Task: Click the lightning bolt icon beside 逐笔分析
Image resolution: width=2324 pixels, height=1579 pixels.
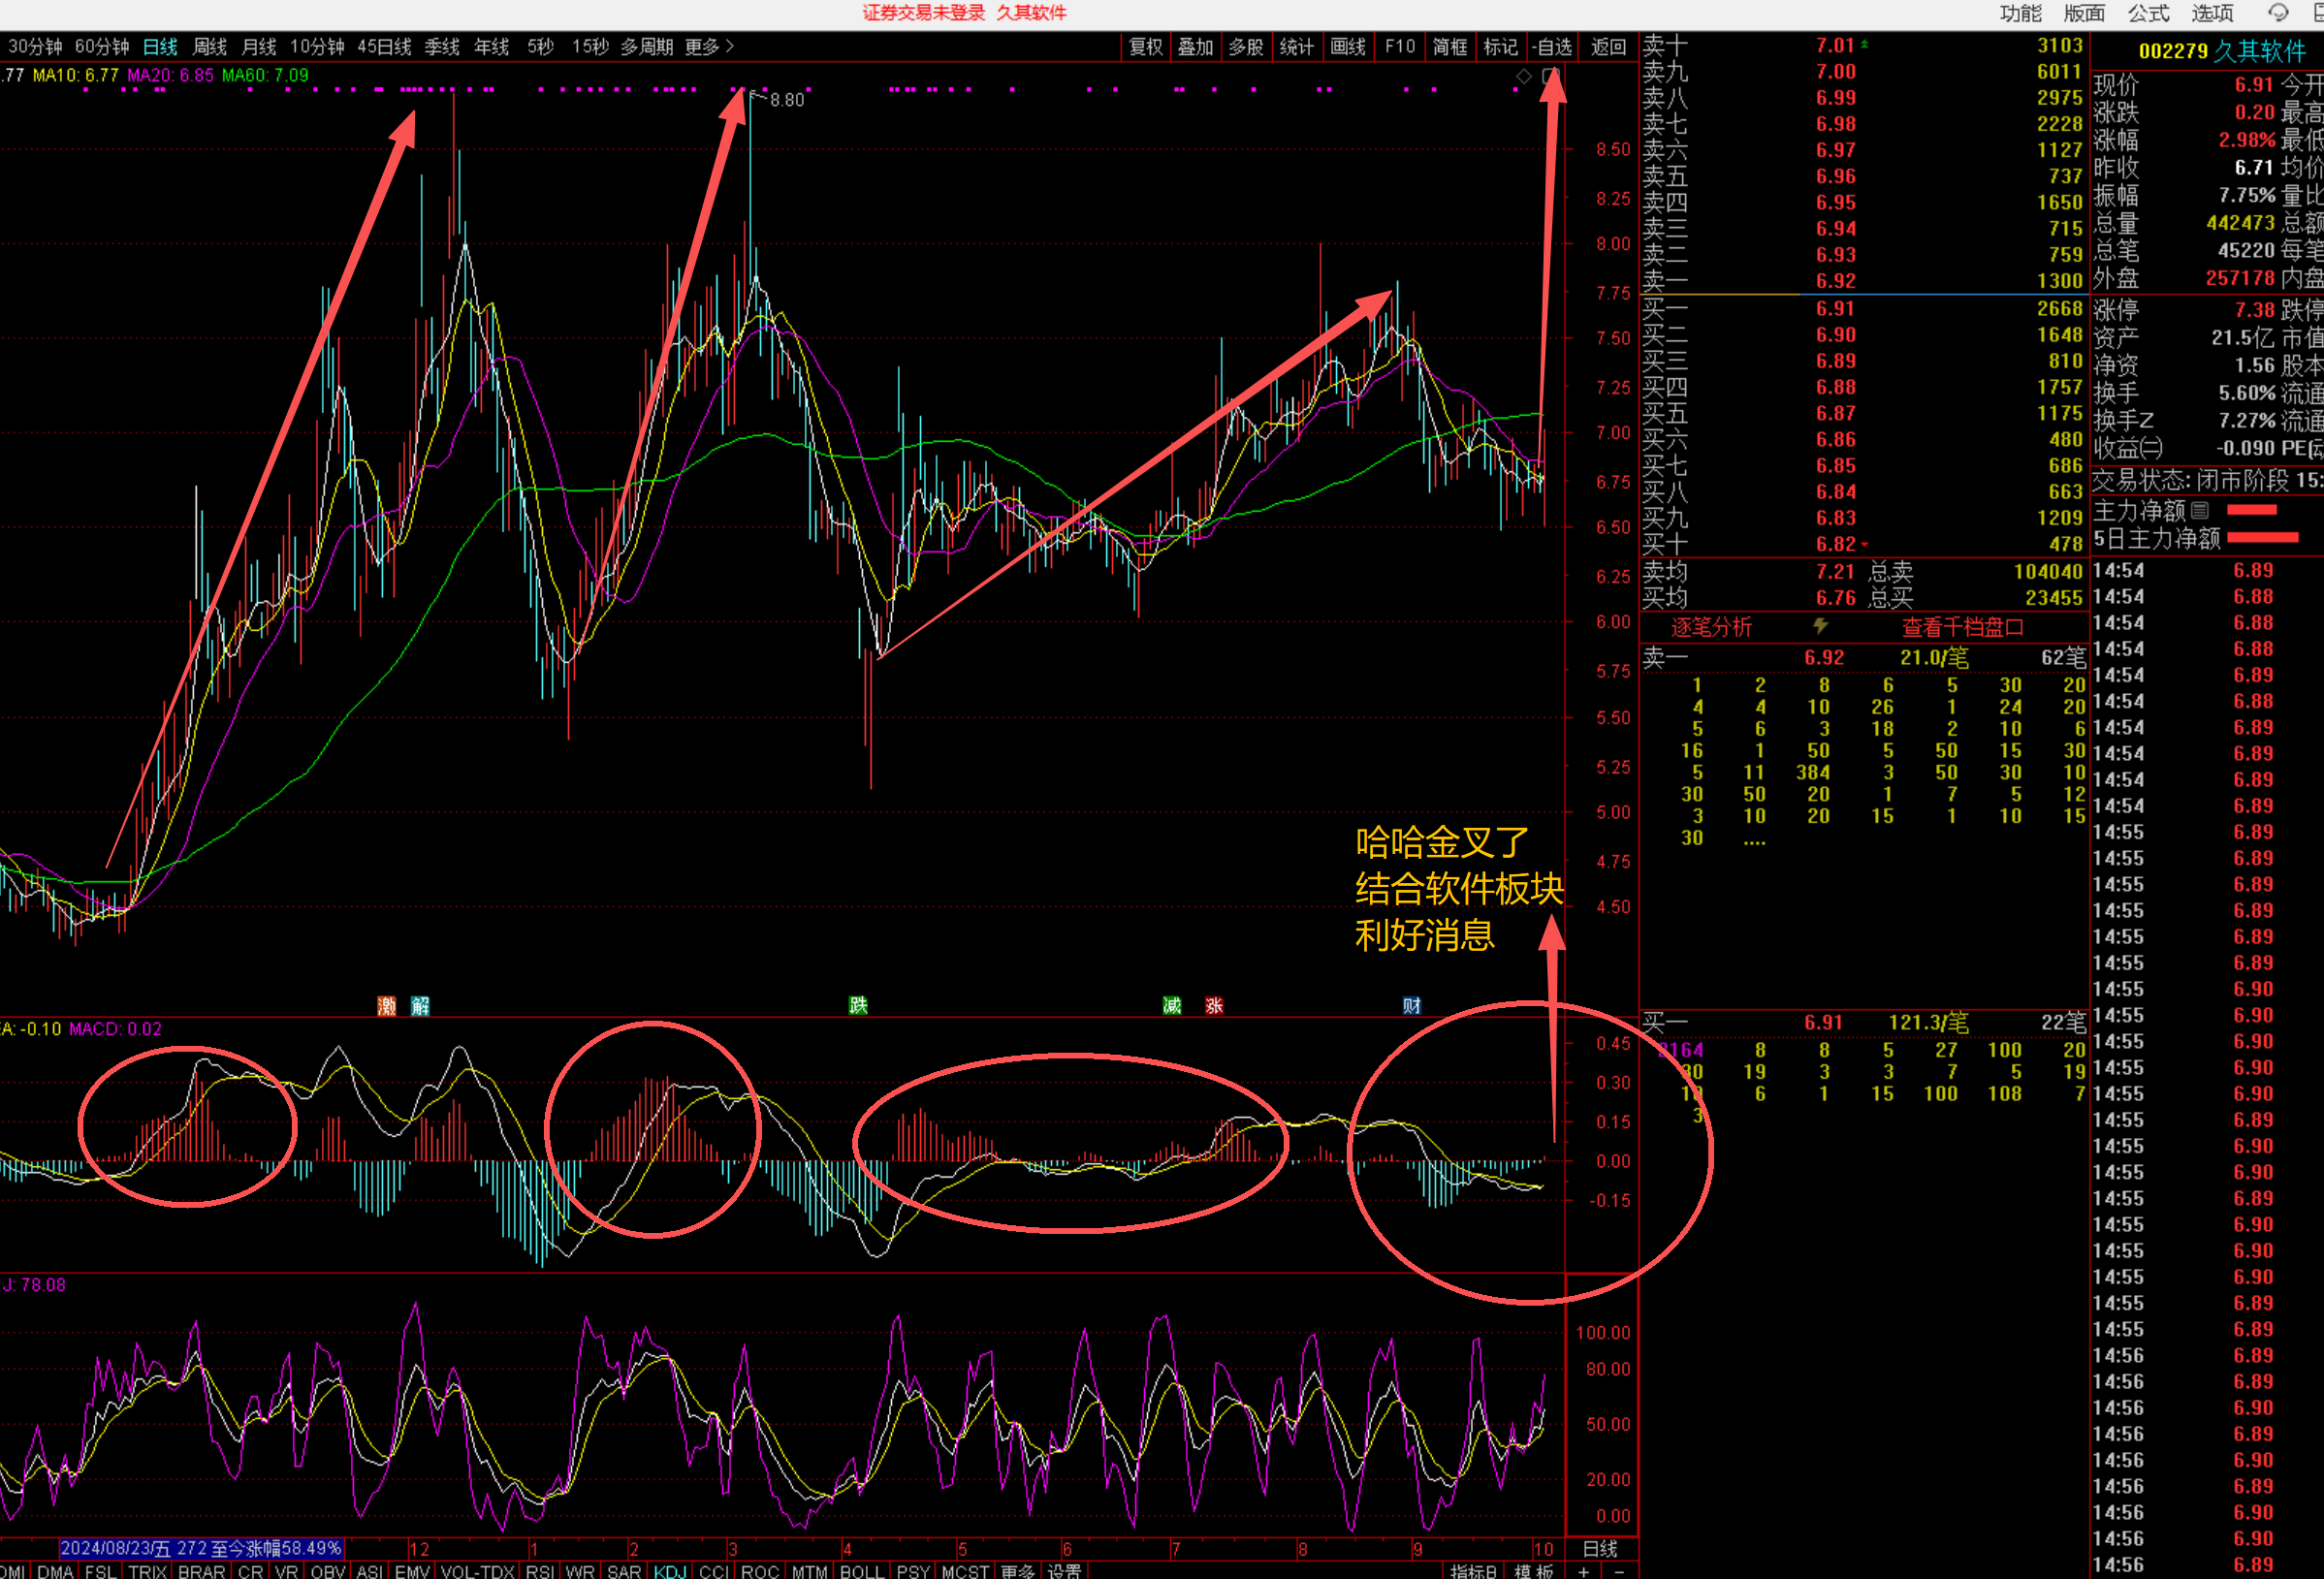Action: (1820, 626)
